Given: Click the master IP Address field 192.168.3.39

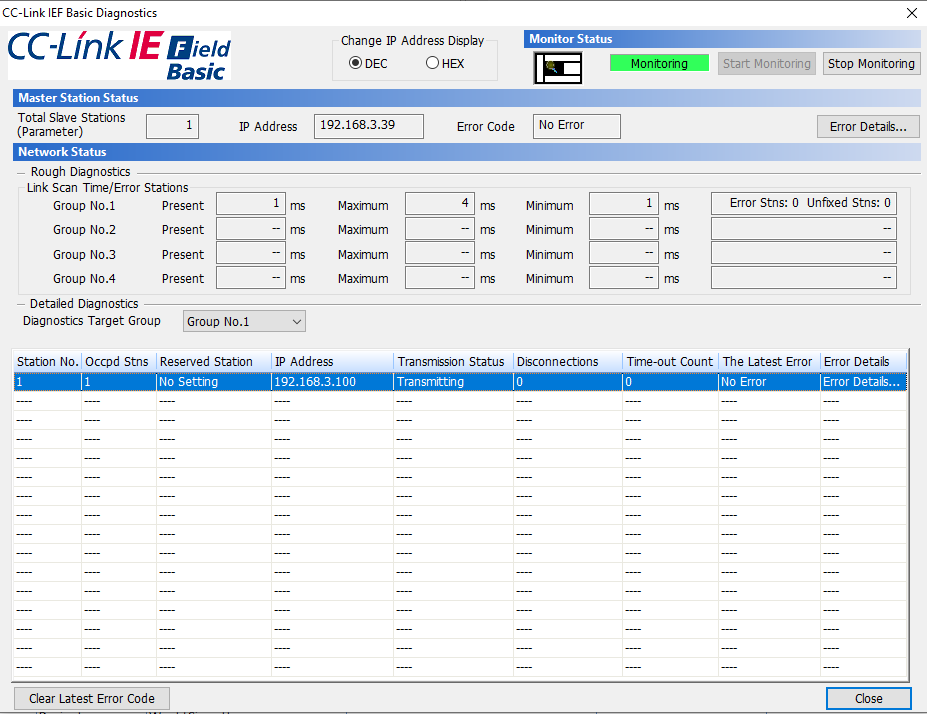Looking at the screenshot, I should 369,126.
